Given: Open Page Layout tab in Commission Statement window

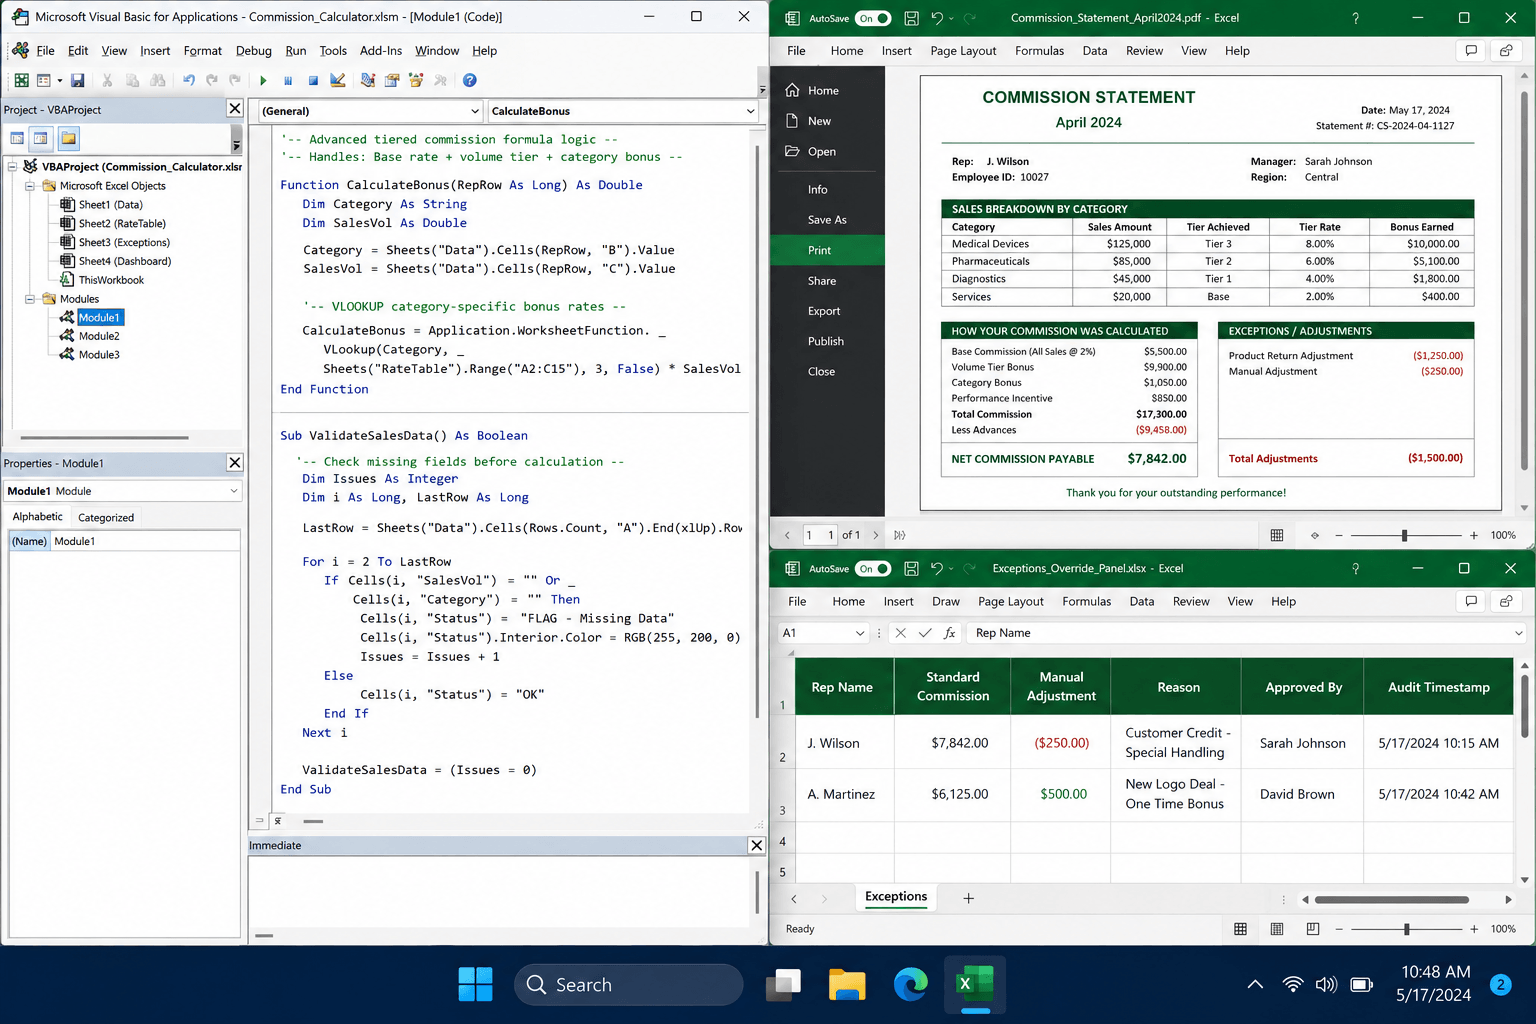Looking at the screenshot, I should [963, 51].
